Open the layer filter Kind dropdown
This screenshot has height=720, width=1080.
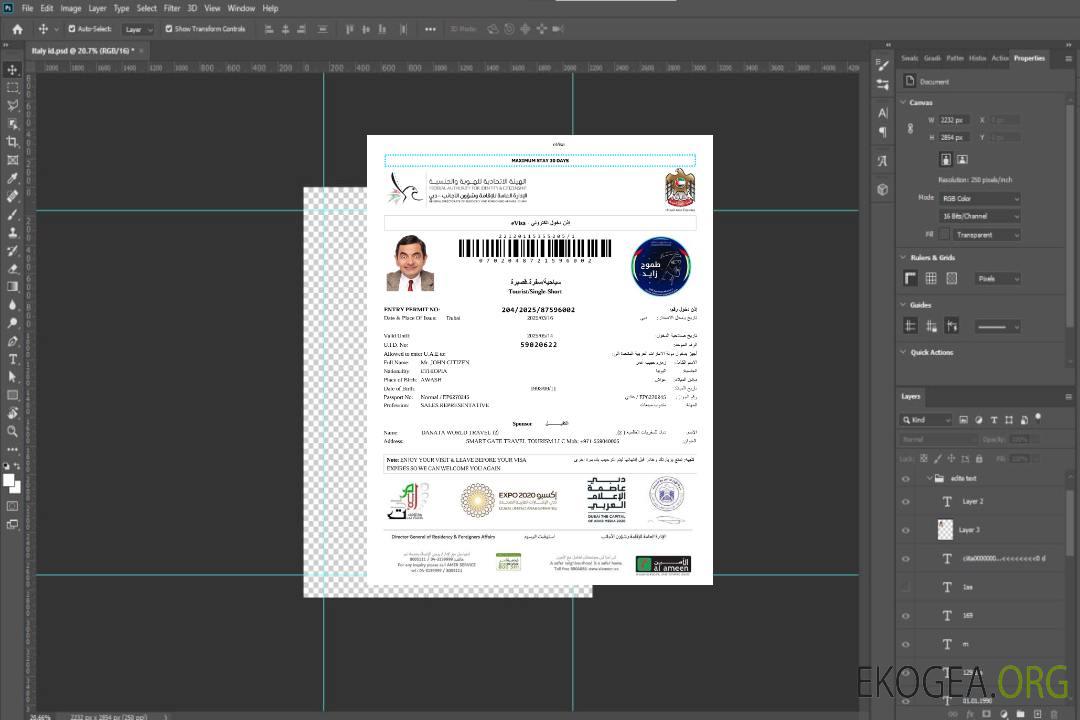pos(926,420)
